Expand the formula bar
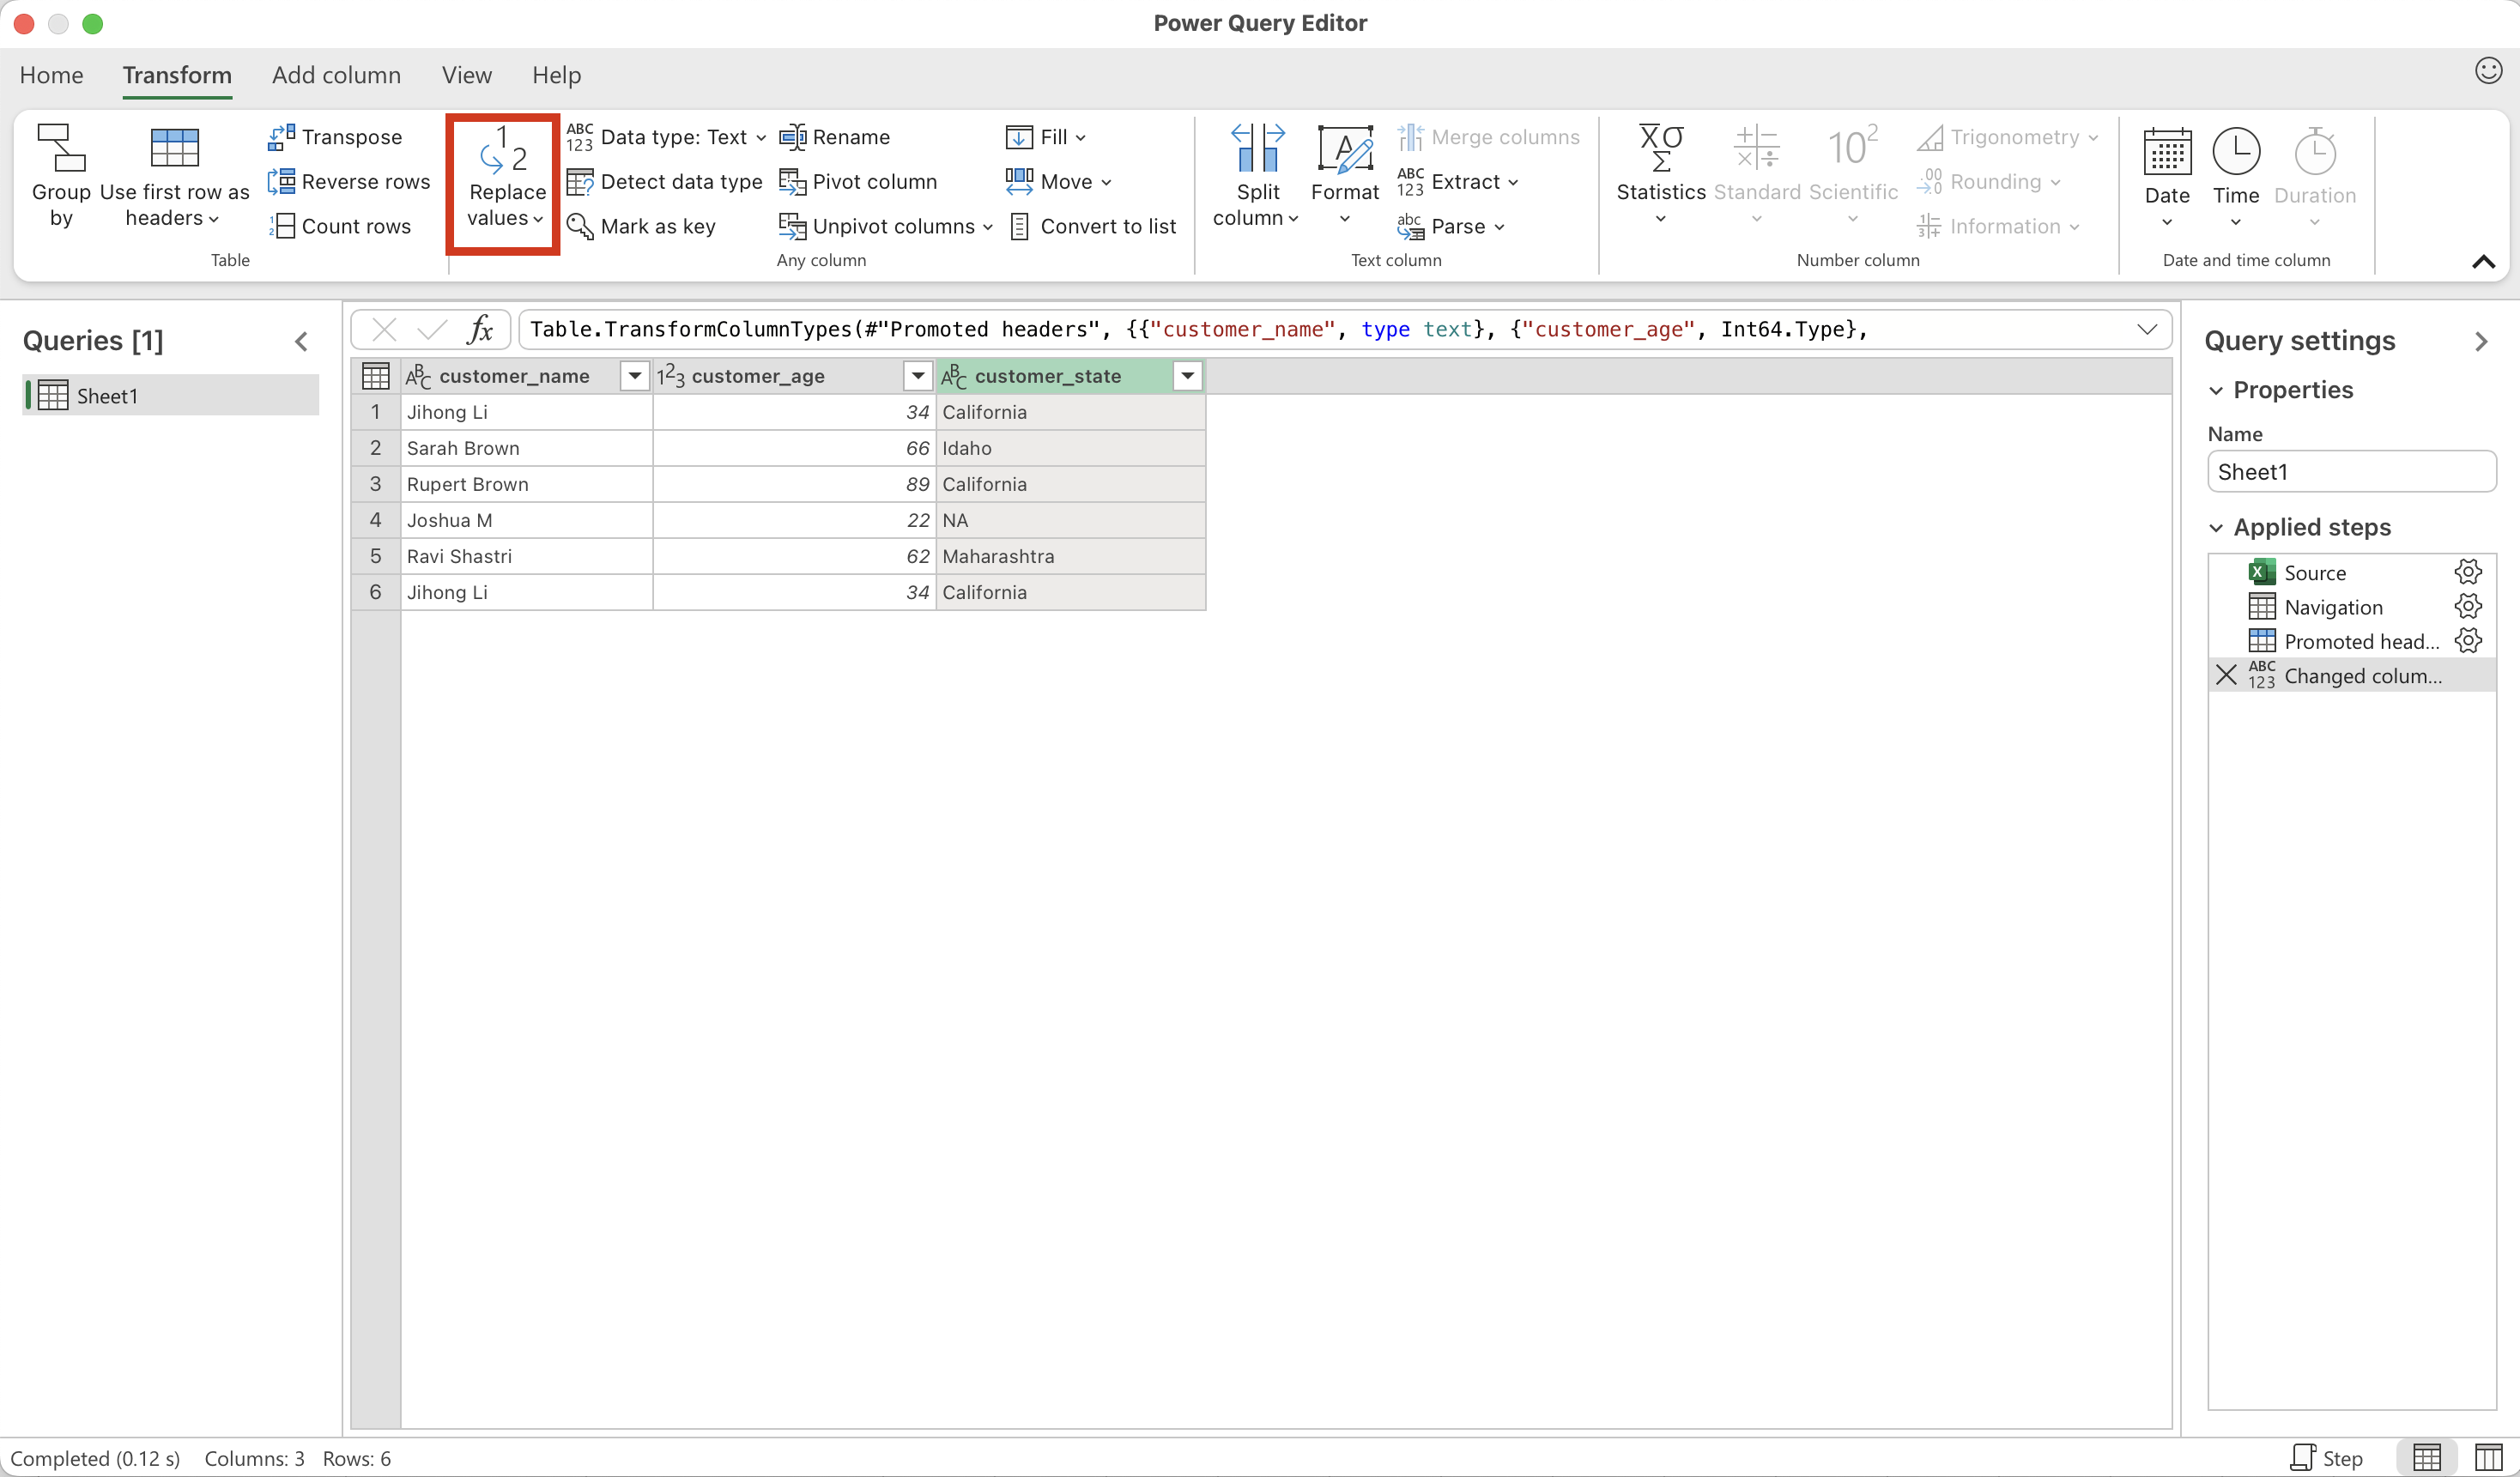 (2146, 329)
